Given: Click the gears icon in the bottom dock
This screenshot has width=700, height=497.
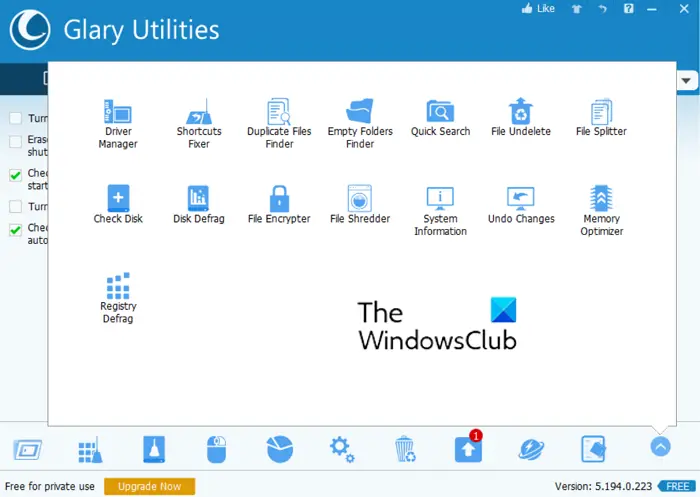Looking at the screenshot, I should [342, 450].
